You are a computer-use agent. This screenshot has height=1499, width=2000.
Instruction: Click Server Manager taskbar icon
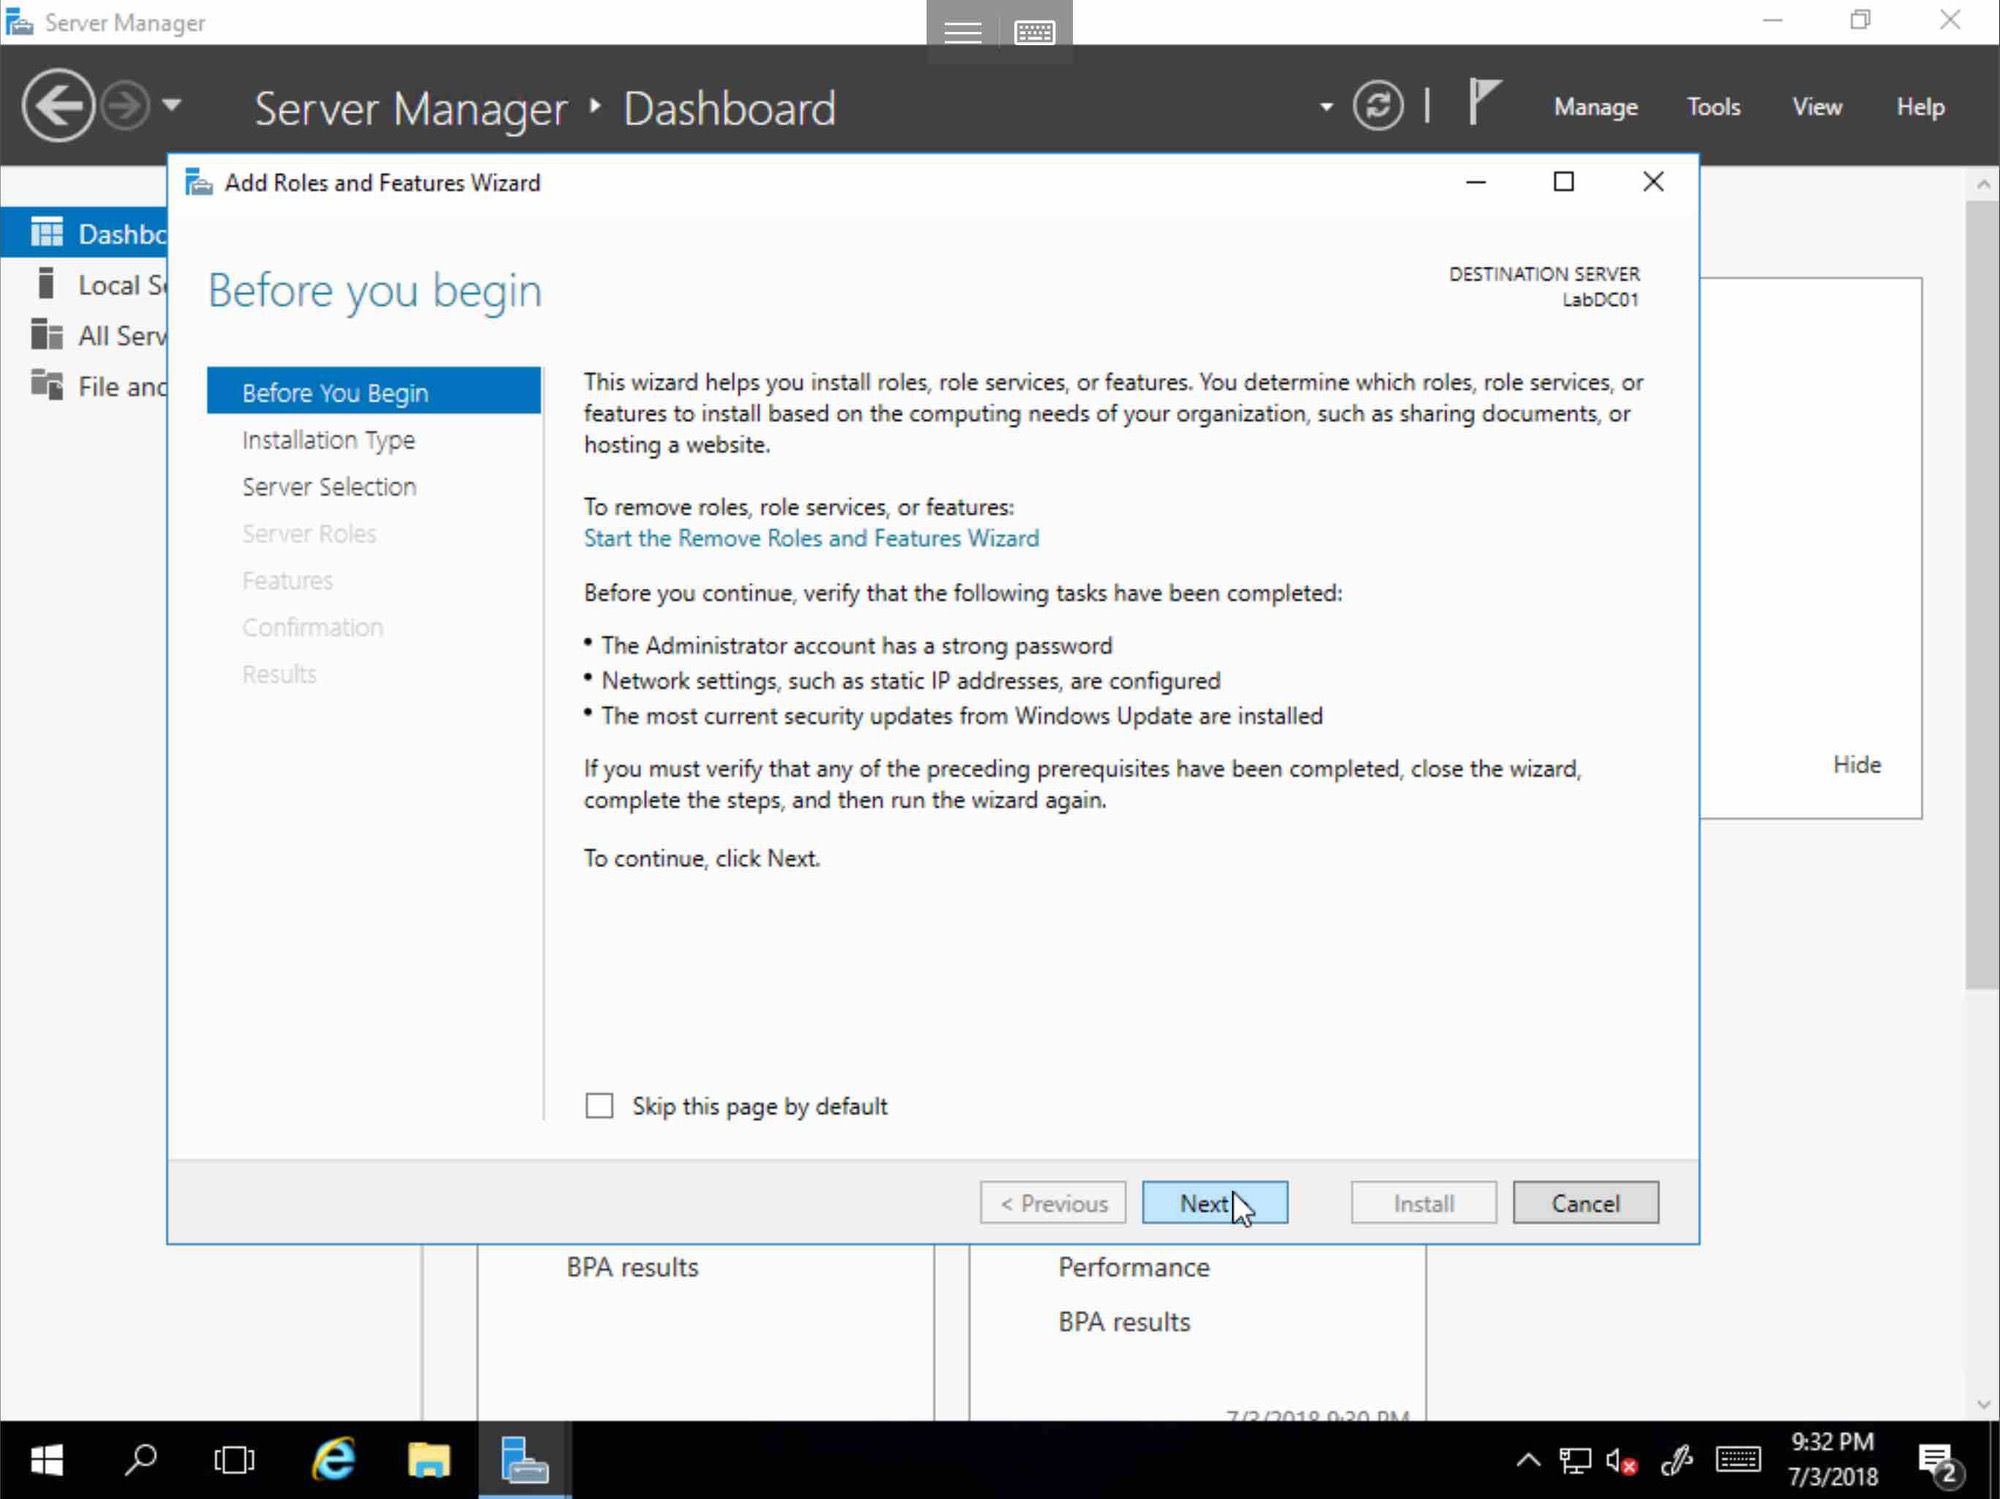pos(524,1461)
